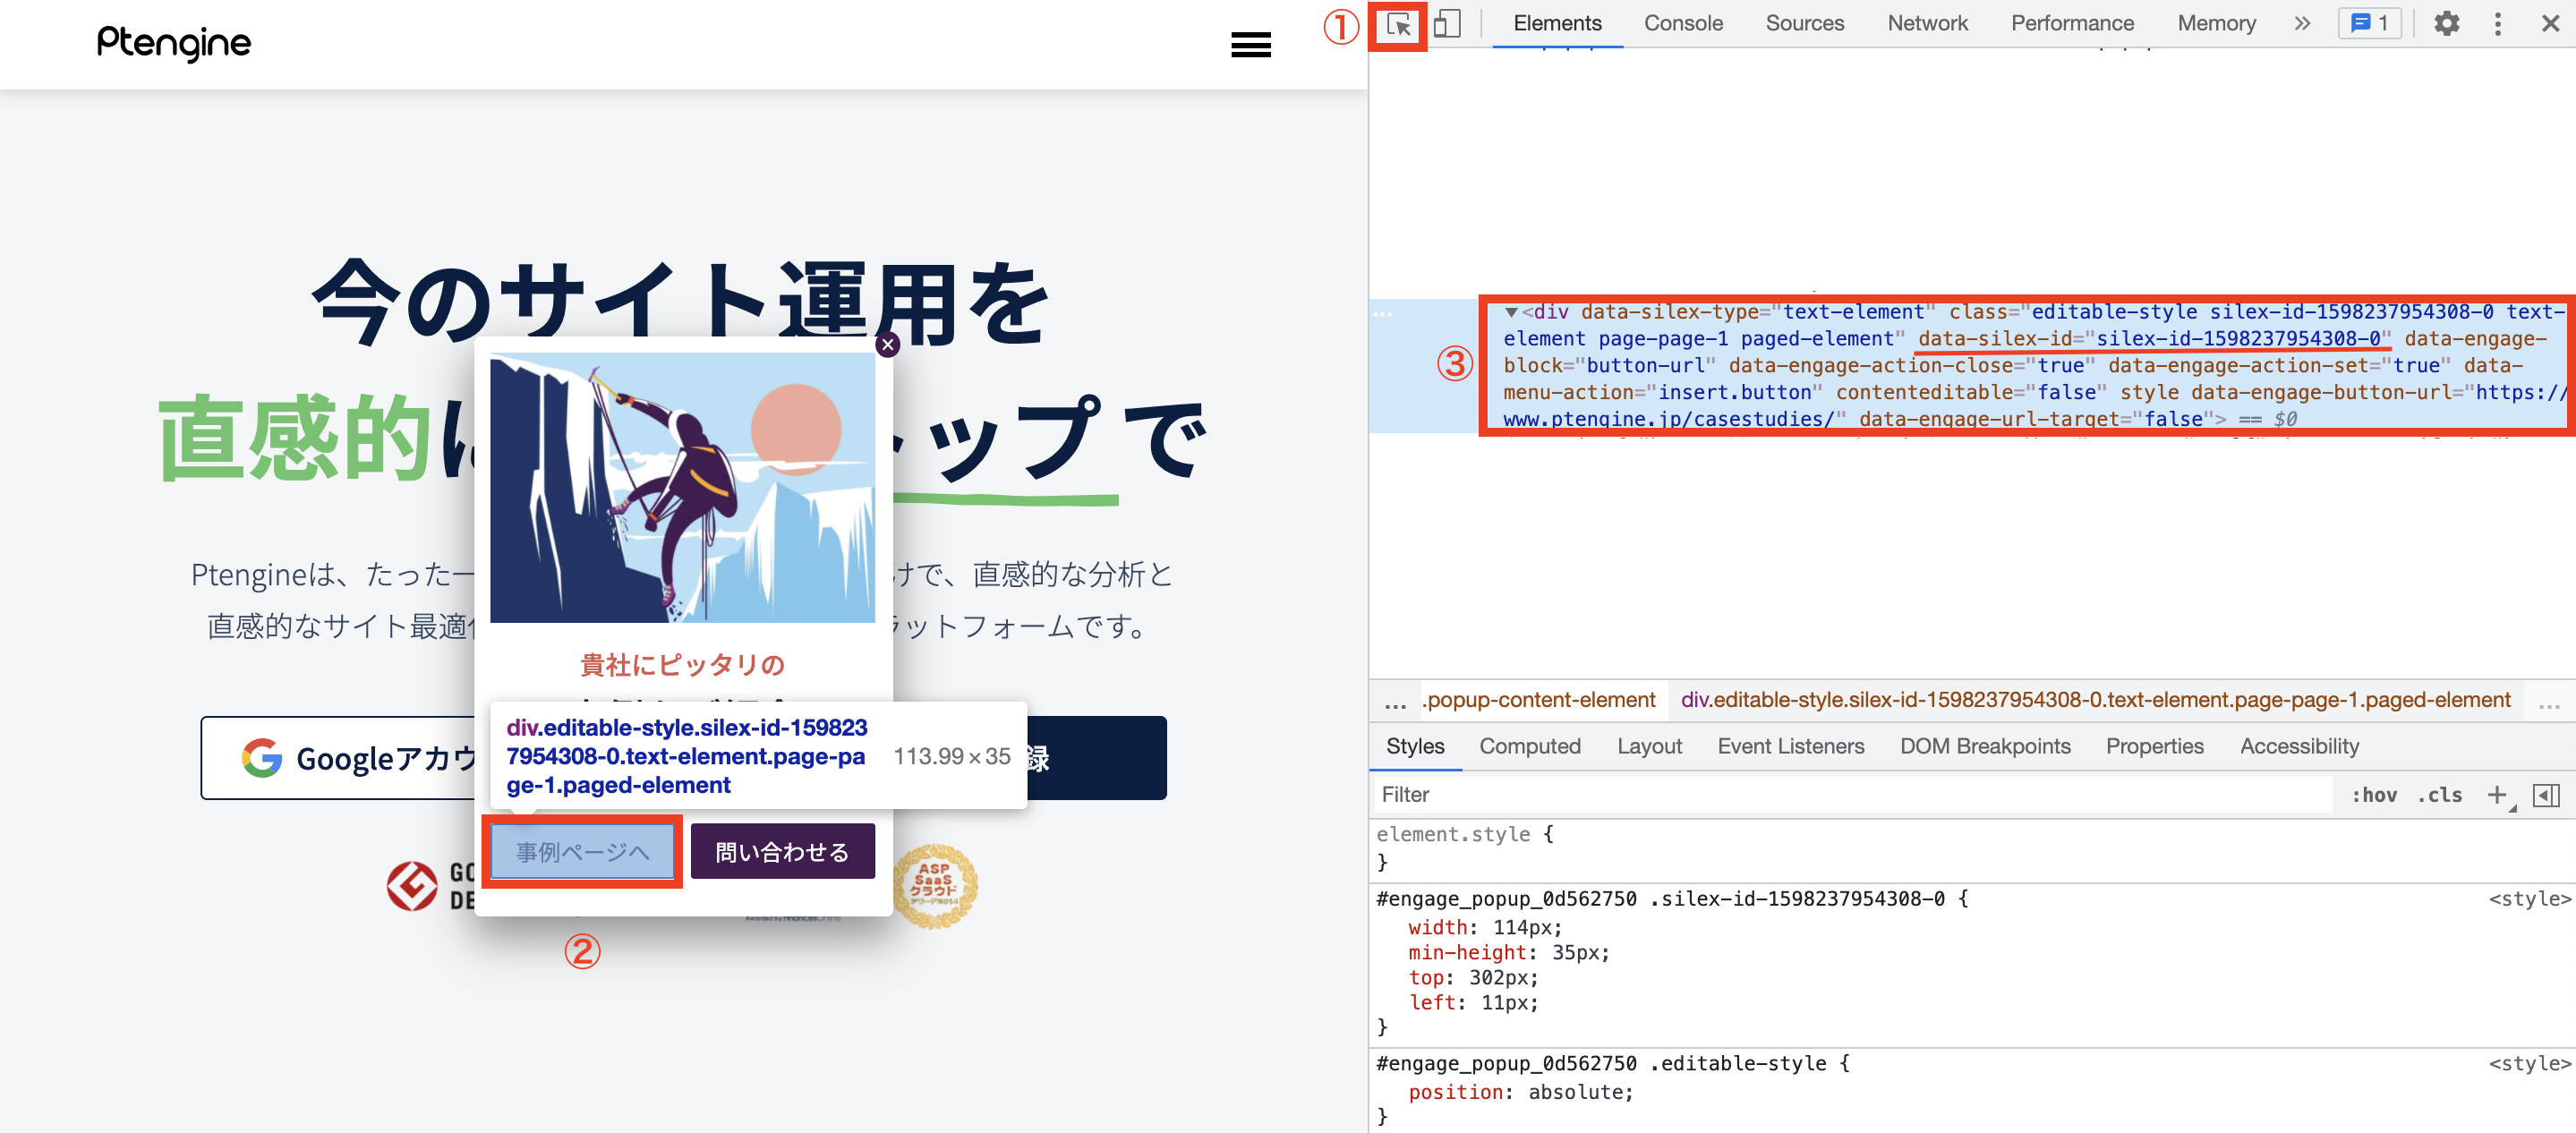Close the DevTools panel
This screenshot has height=1133, width=2576.
pyautogui.click(x=2550, y=24)
